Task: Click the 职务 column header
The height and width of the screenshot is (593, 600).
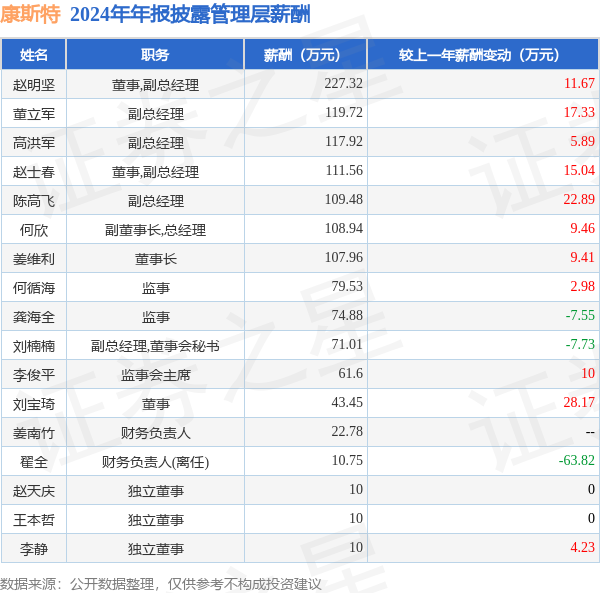Action: pos(155,55)
